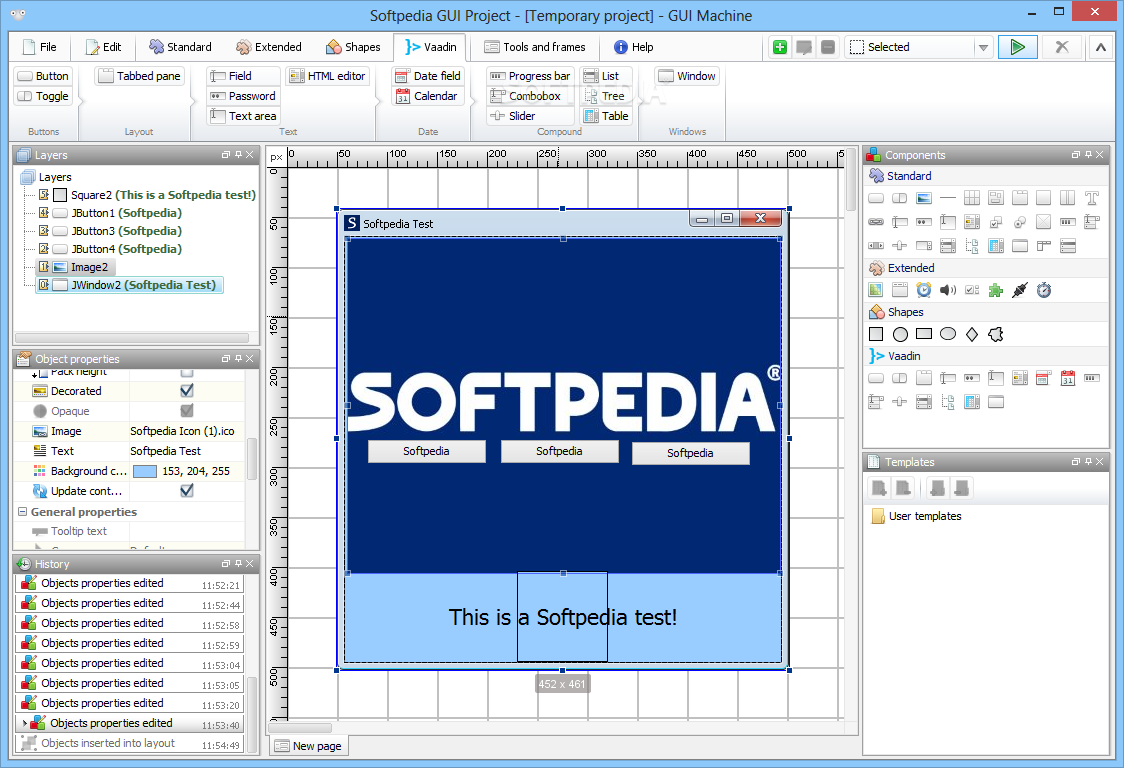Viewport: 1124px width, 768px height.
Task: Insert an HTML editor component
Action: [328, 76]
